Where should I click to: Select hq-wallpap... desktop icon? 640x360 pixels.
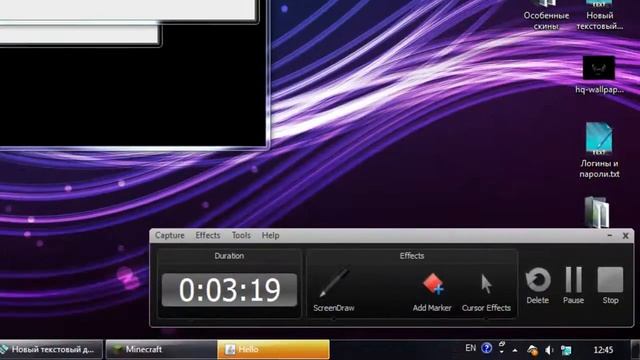pyautogui.click(x=599, y=75)
